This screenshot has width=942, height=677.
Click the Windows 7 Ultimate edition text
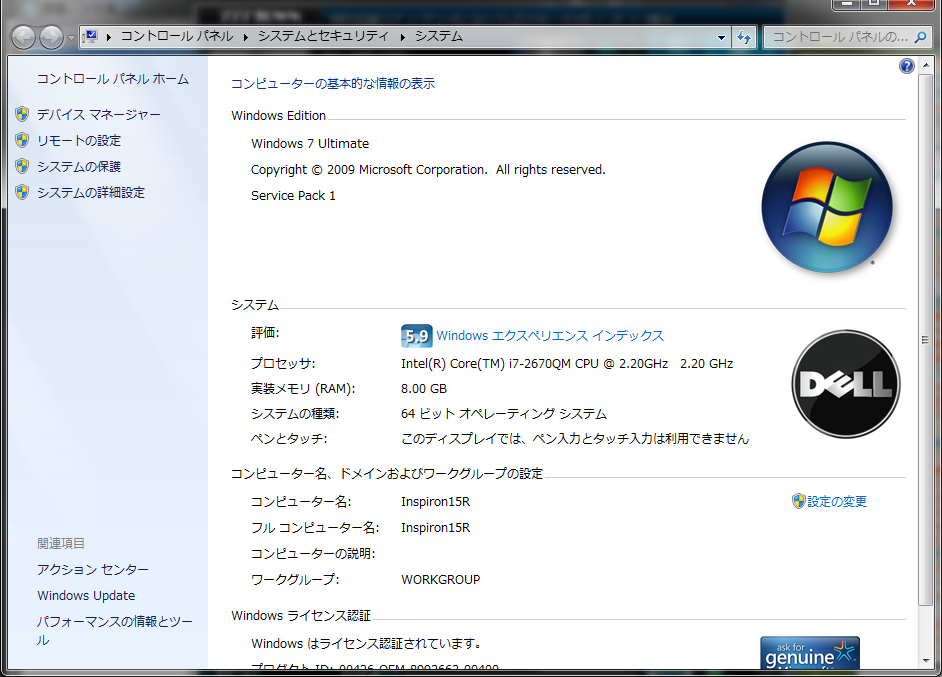coord(310,144)
